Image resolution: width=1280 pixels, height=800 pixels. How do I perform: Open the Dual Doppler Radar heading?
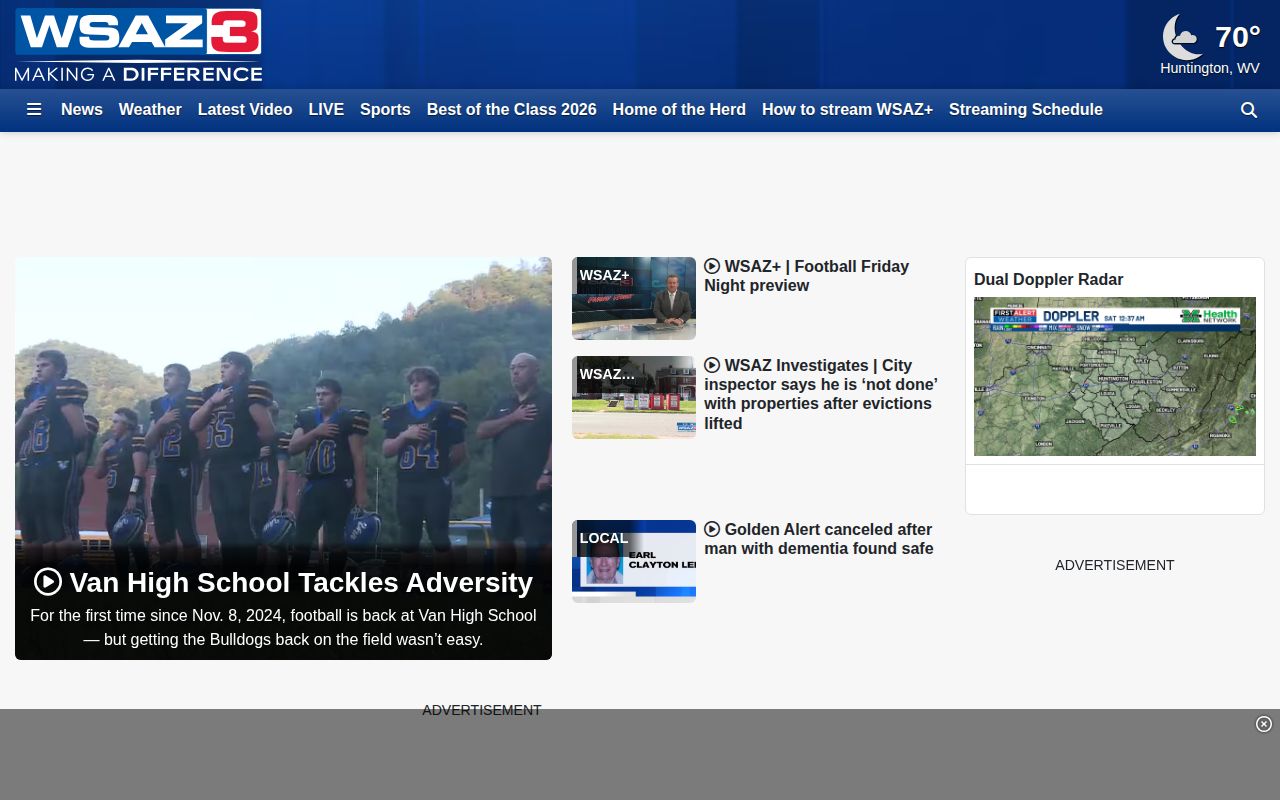click(1048, 280)
